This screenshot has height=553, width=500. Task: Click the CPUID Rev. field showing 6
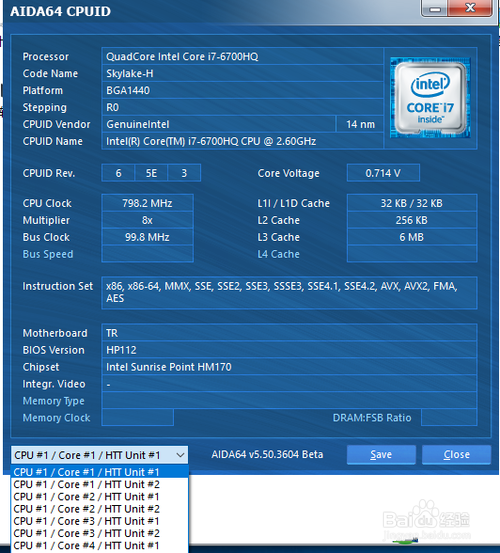(x=118, y=173)
